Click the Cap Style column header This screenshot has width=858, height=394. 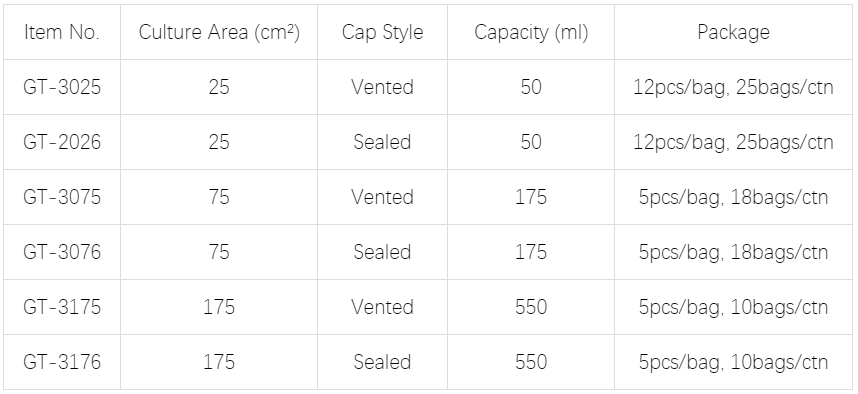(x=382, y=32)
